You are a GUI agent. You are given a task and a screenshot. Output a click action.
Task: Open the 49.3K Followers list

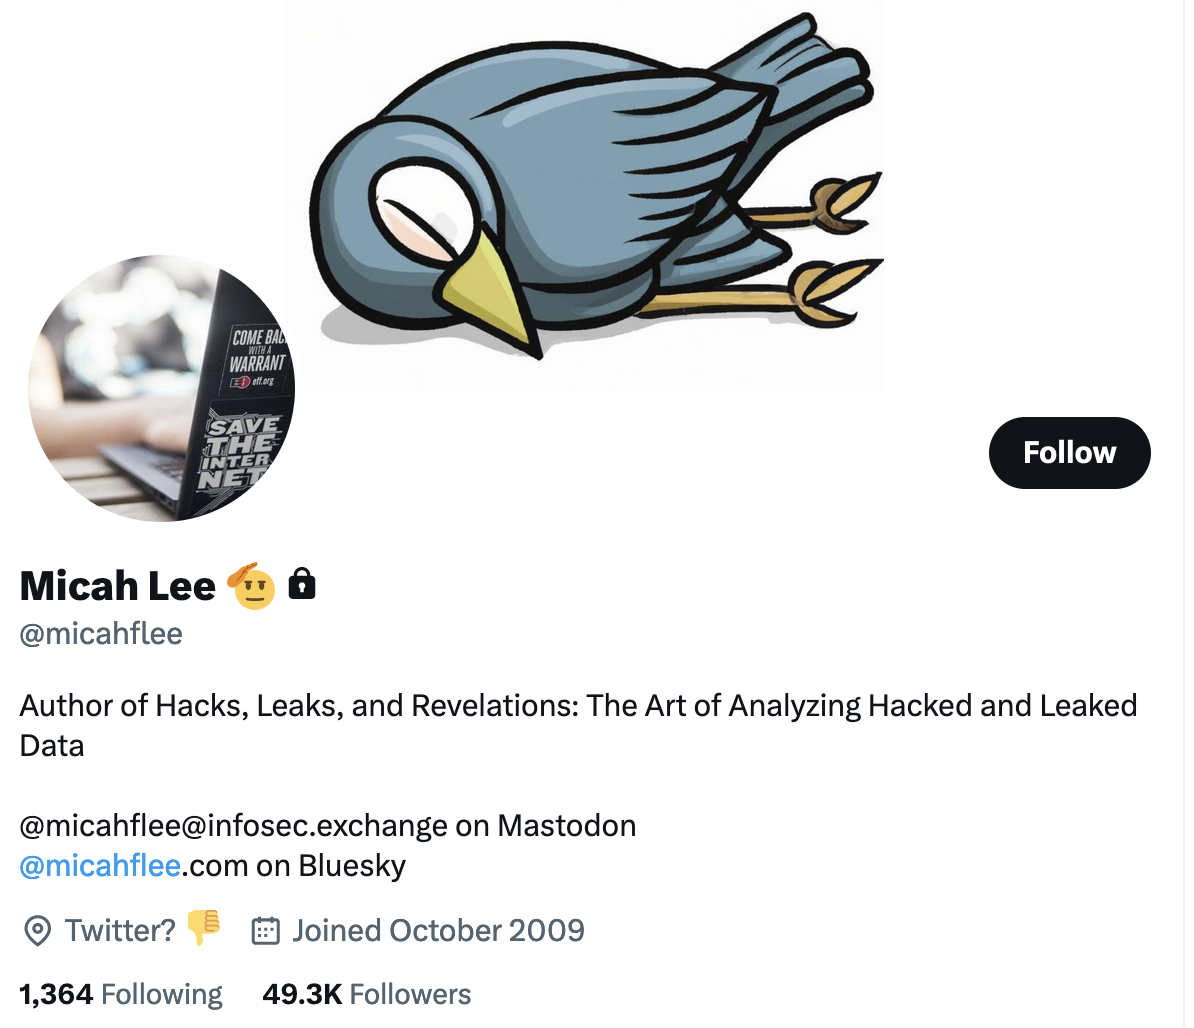pos(366,994)
